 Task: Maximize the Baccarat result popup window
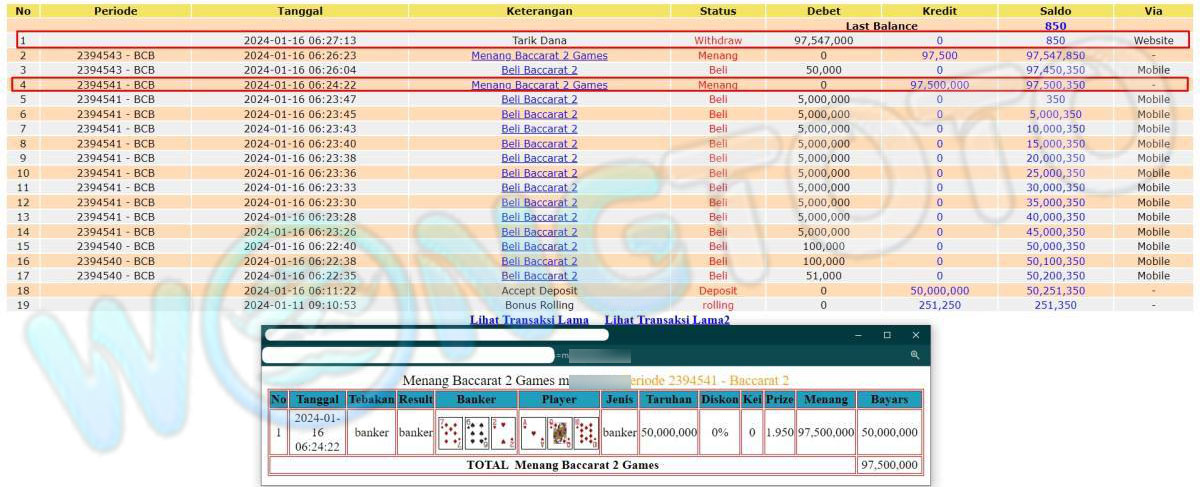click(886, 335)
